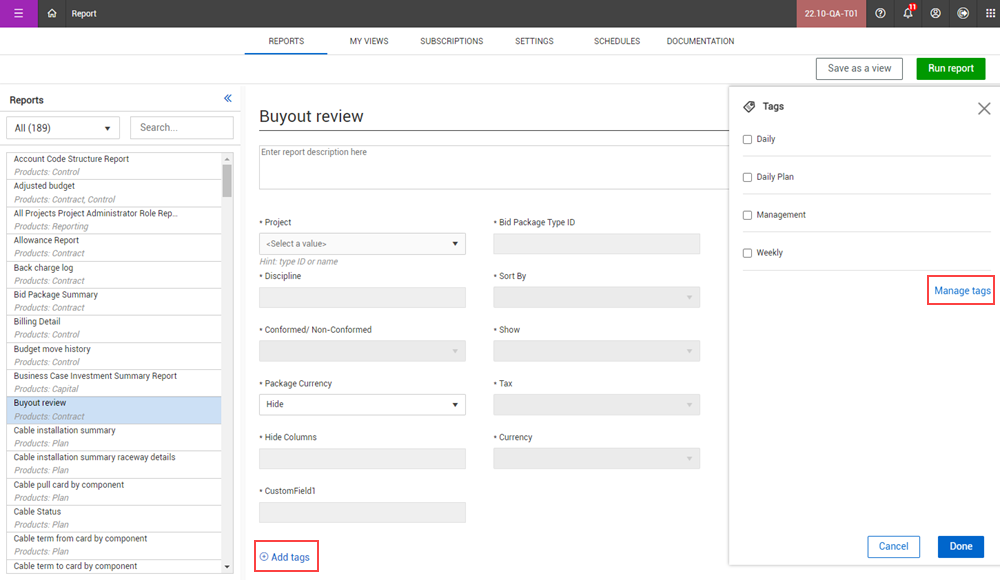Click Cancel in the Tags panel
The width and height of the screenshot is (1000, 580).
click(893, 546)
